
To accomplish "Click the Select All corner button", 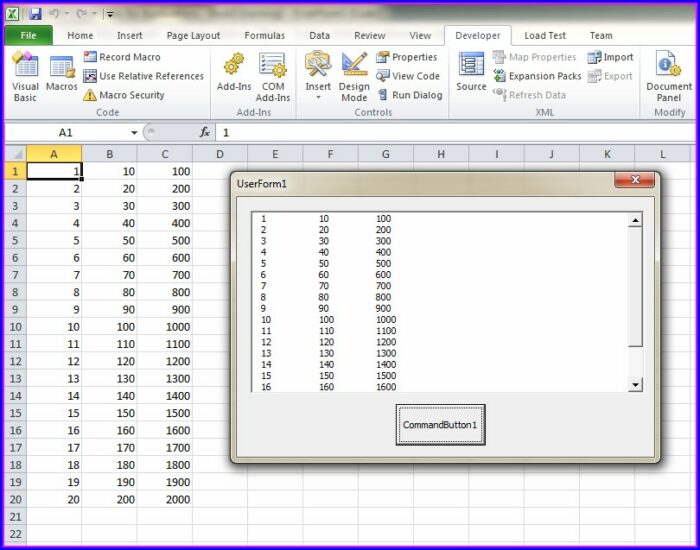I will (16, 154).
